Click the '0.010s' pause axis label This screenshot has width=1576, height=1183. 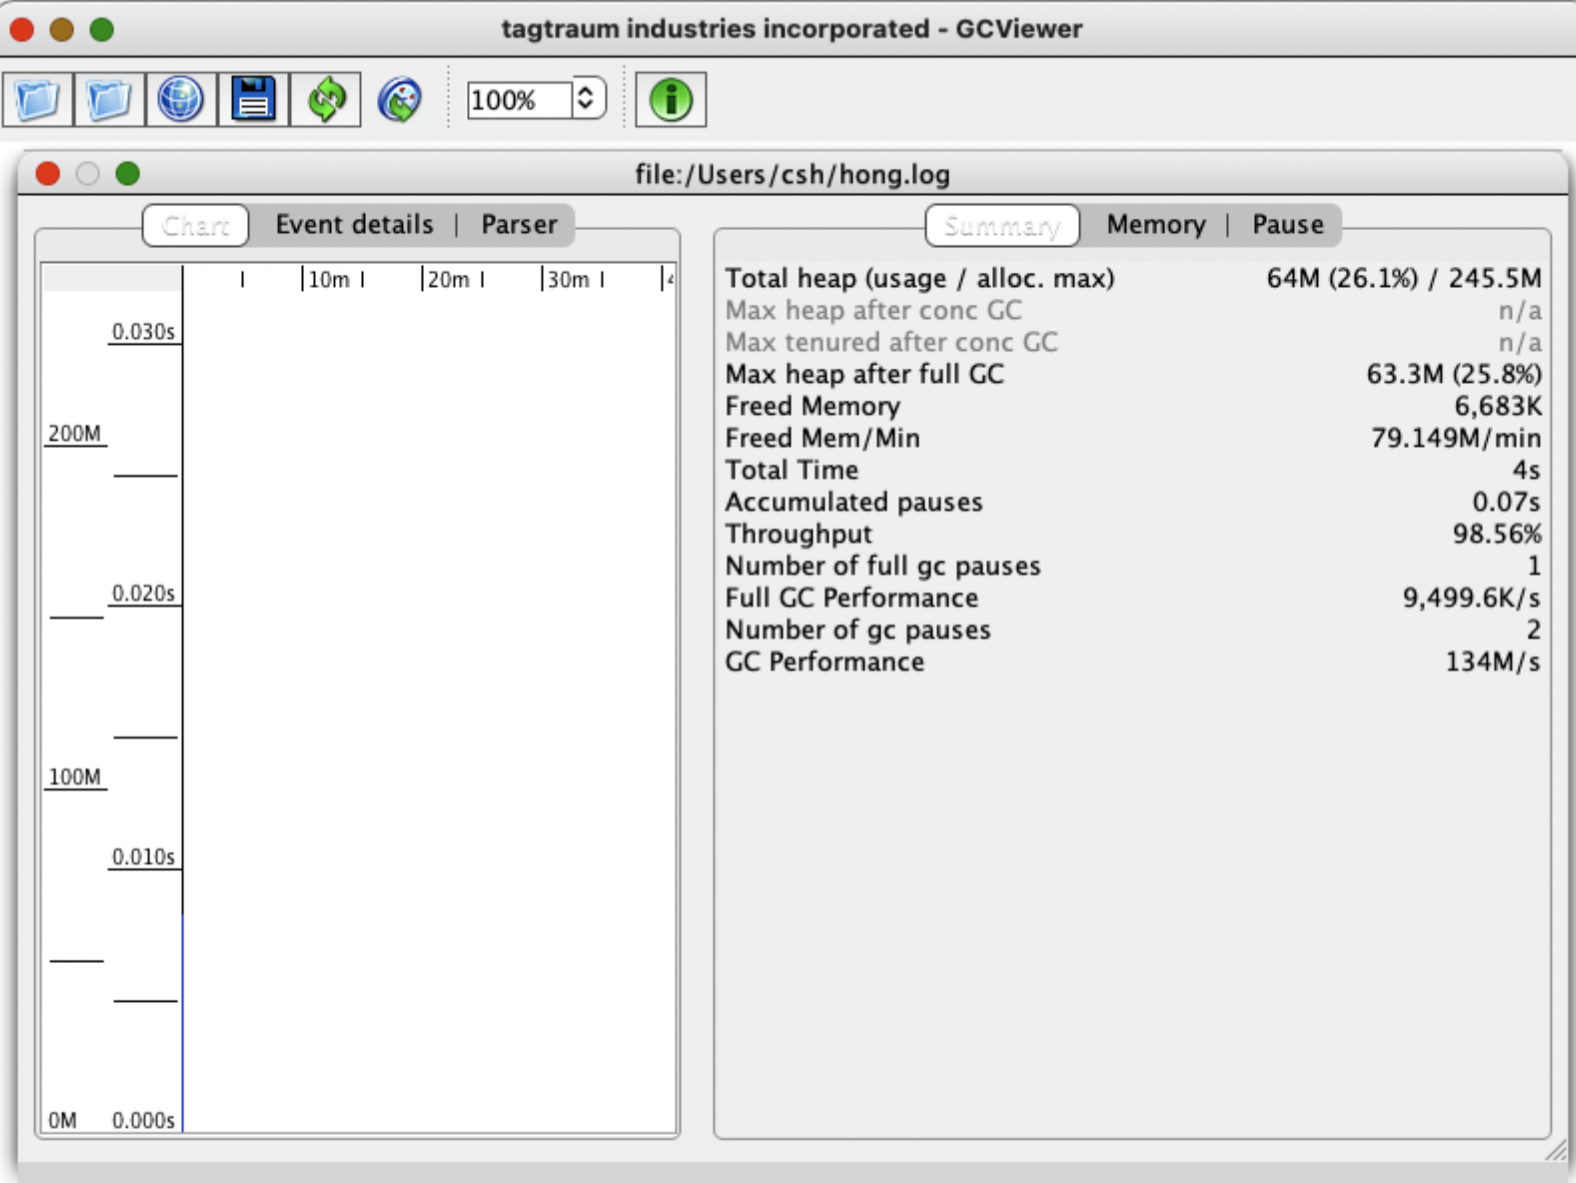(x=143, y=856)
